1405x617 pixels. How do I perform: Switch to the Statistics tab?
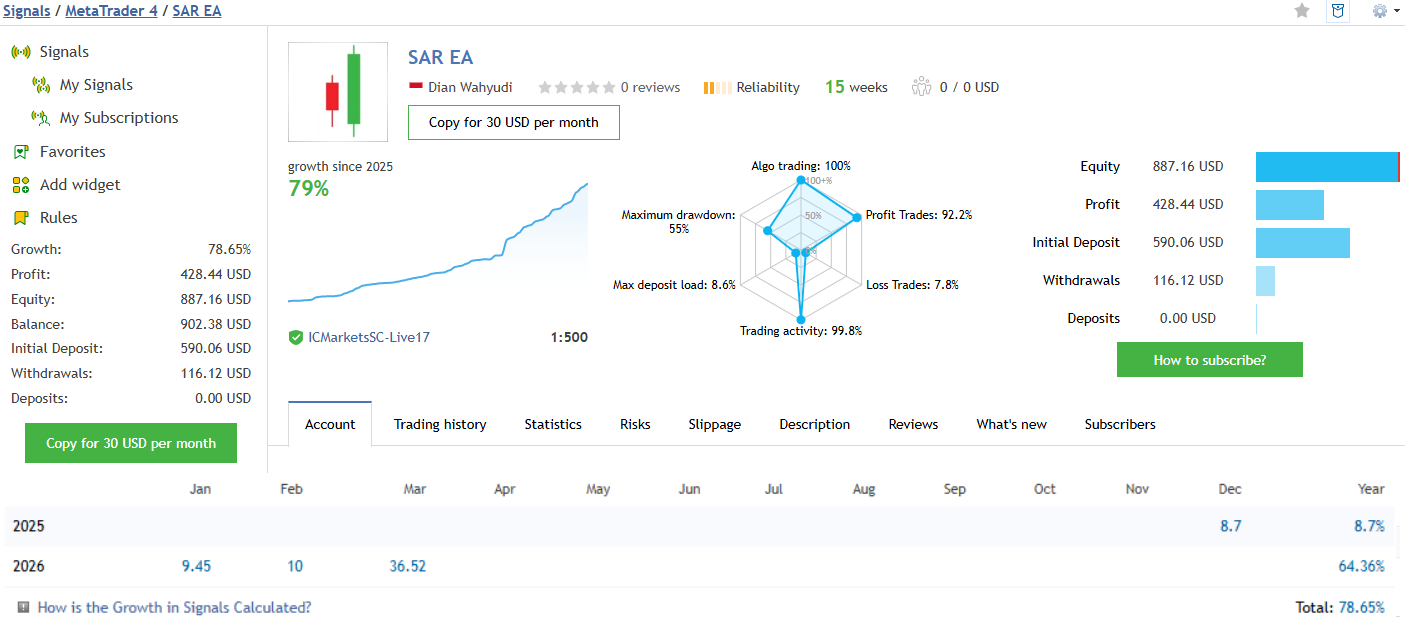(x=553, y=424)
